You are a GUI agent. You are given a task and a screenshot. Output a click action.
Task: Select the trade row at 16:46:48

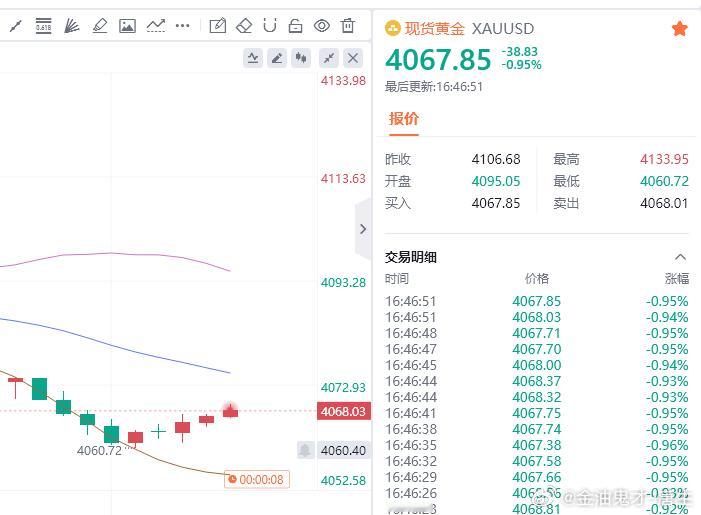point(536,333)
